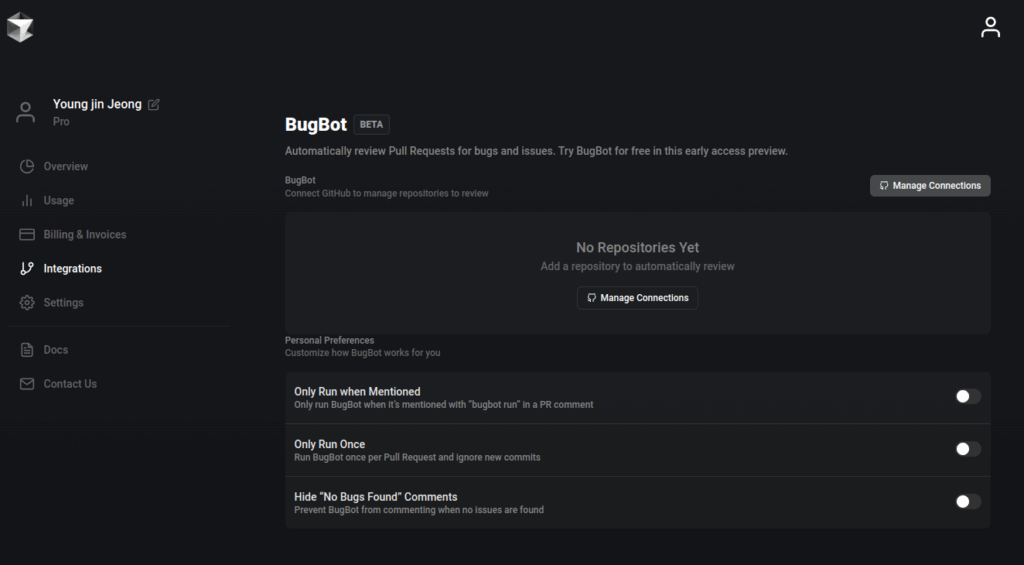The width and height of the screenshot is (1024, 565).
Task: Toggle Hide "No Bugs Found" Comments
Action: point(967,502)
